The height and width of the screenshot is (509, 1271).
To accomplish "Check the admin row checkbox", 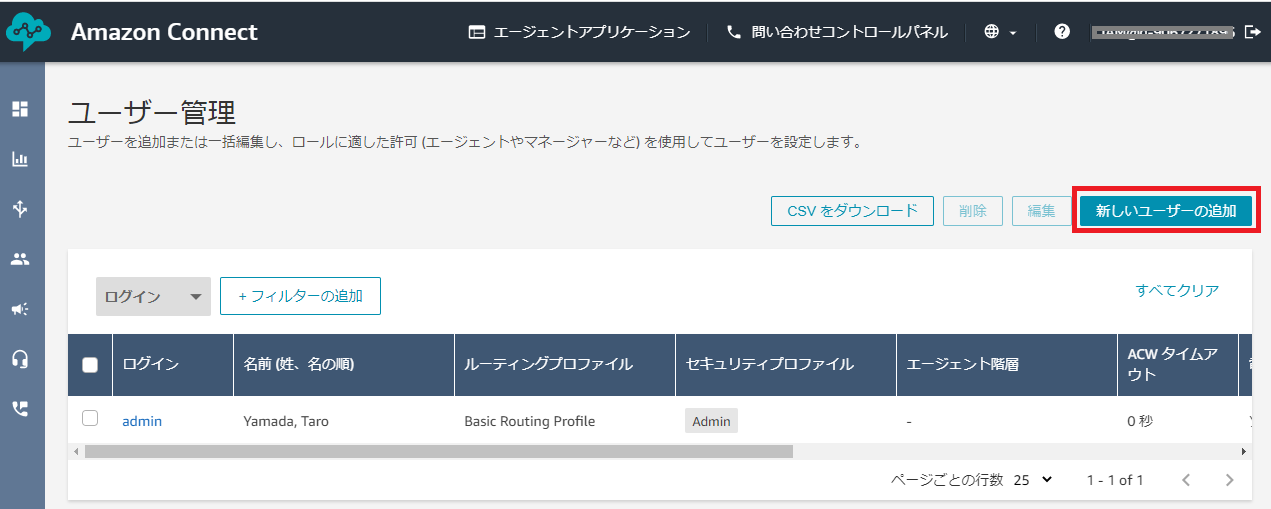I will pyautogui.click(x=90, y=419).
